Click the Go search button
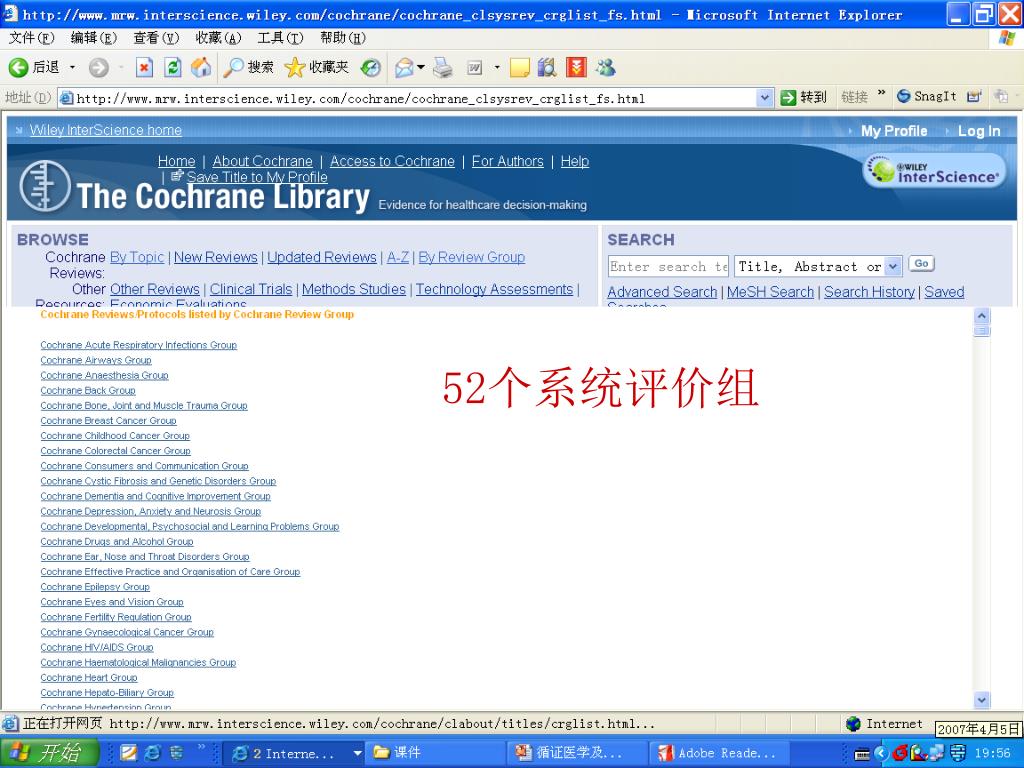Screen dimensions: 1024x768 [x=921, y=263]
